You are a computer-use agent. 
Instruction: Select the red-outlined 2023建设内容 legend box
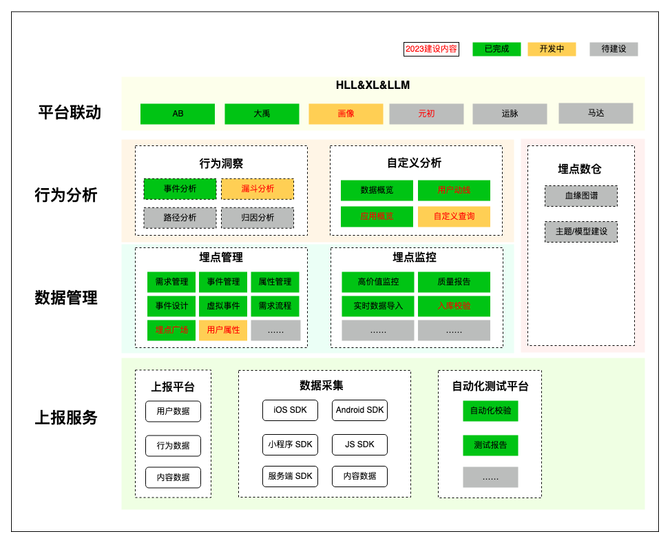tap(431, 49)
